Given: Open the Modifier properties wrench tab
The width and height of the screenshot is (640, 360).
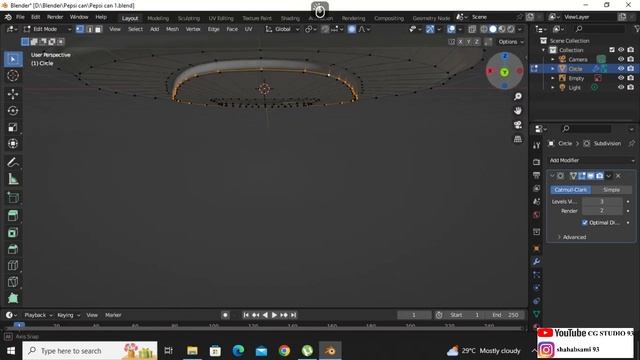Looking at the screenshot, I should pyautogui.click(x=536, y=261).
